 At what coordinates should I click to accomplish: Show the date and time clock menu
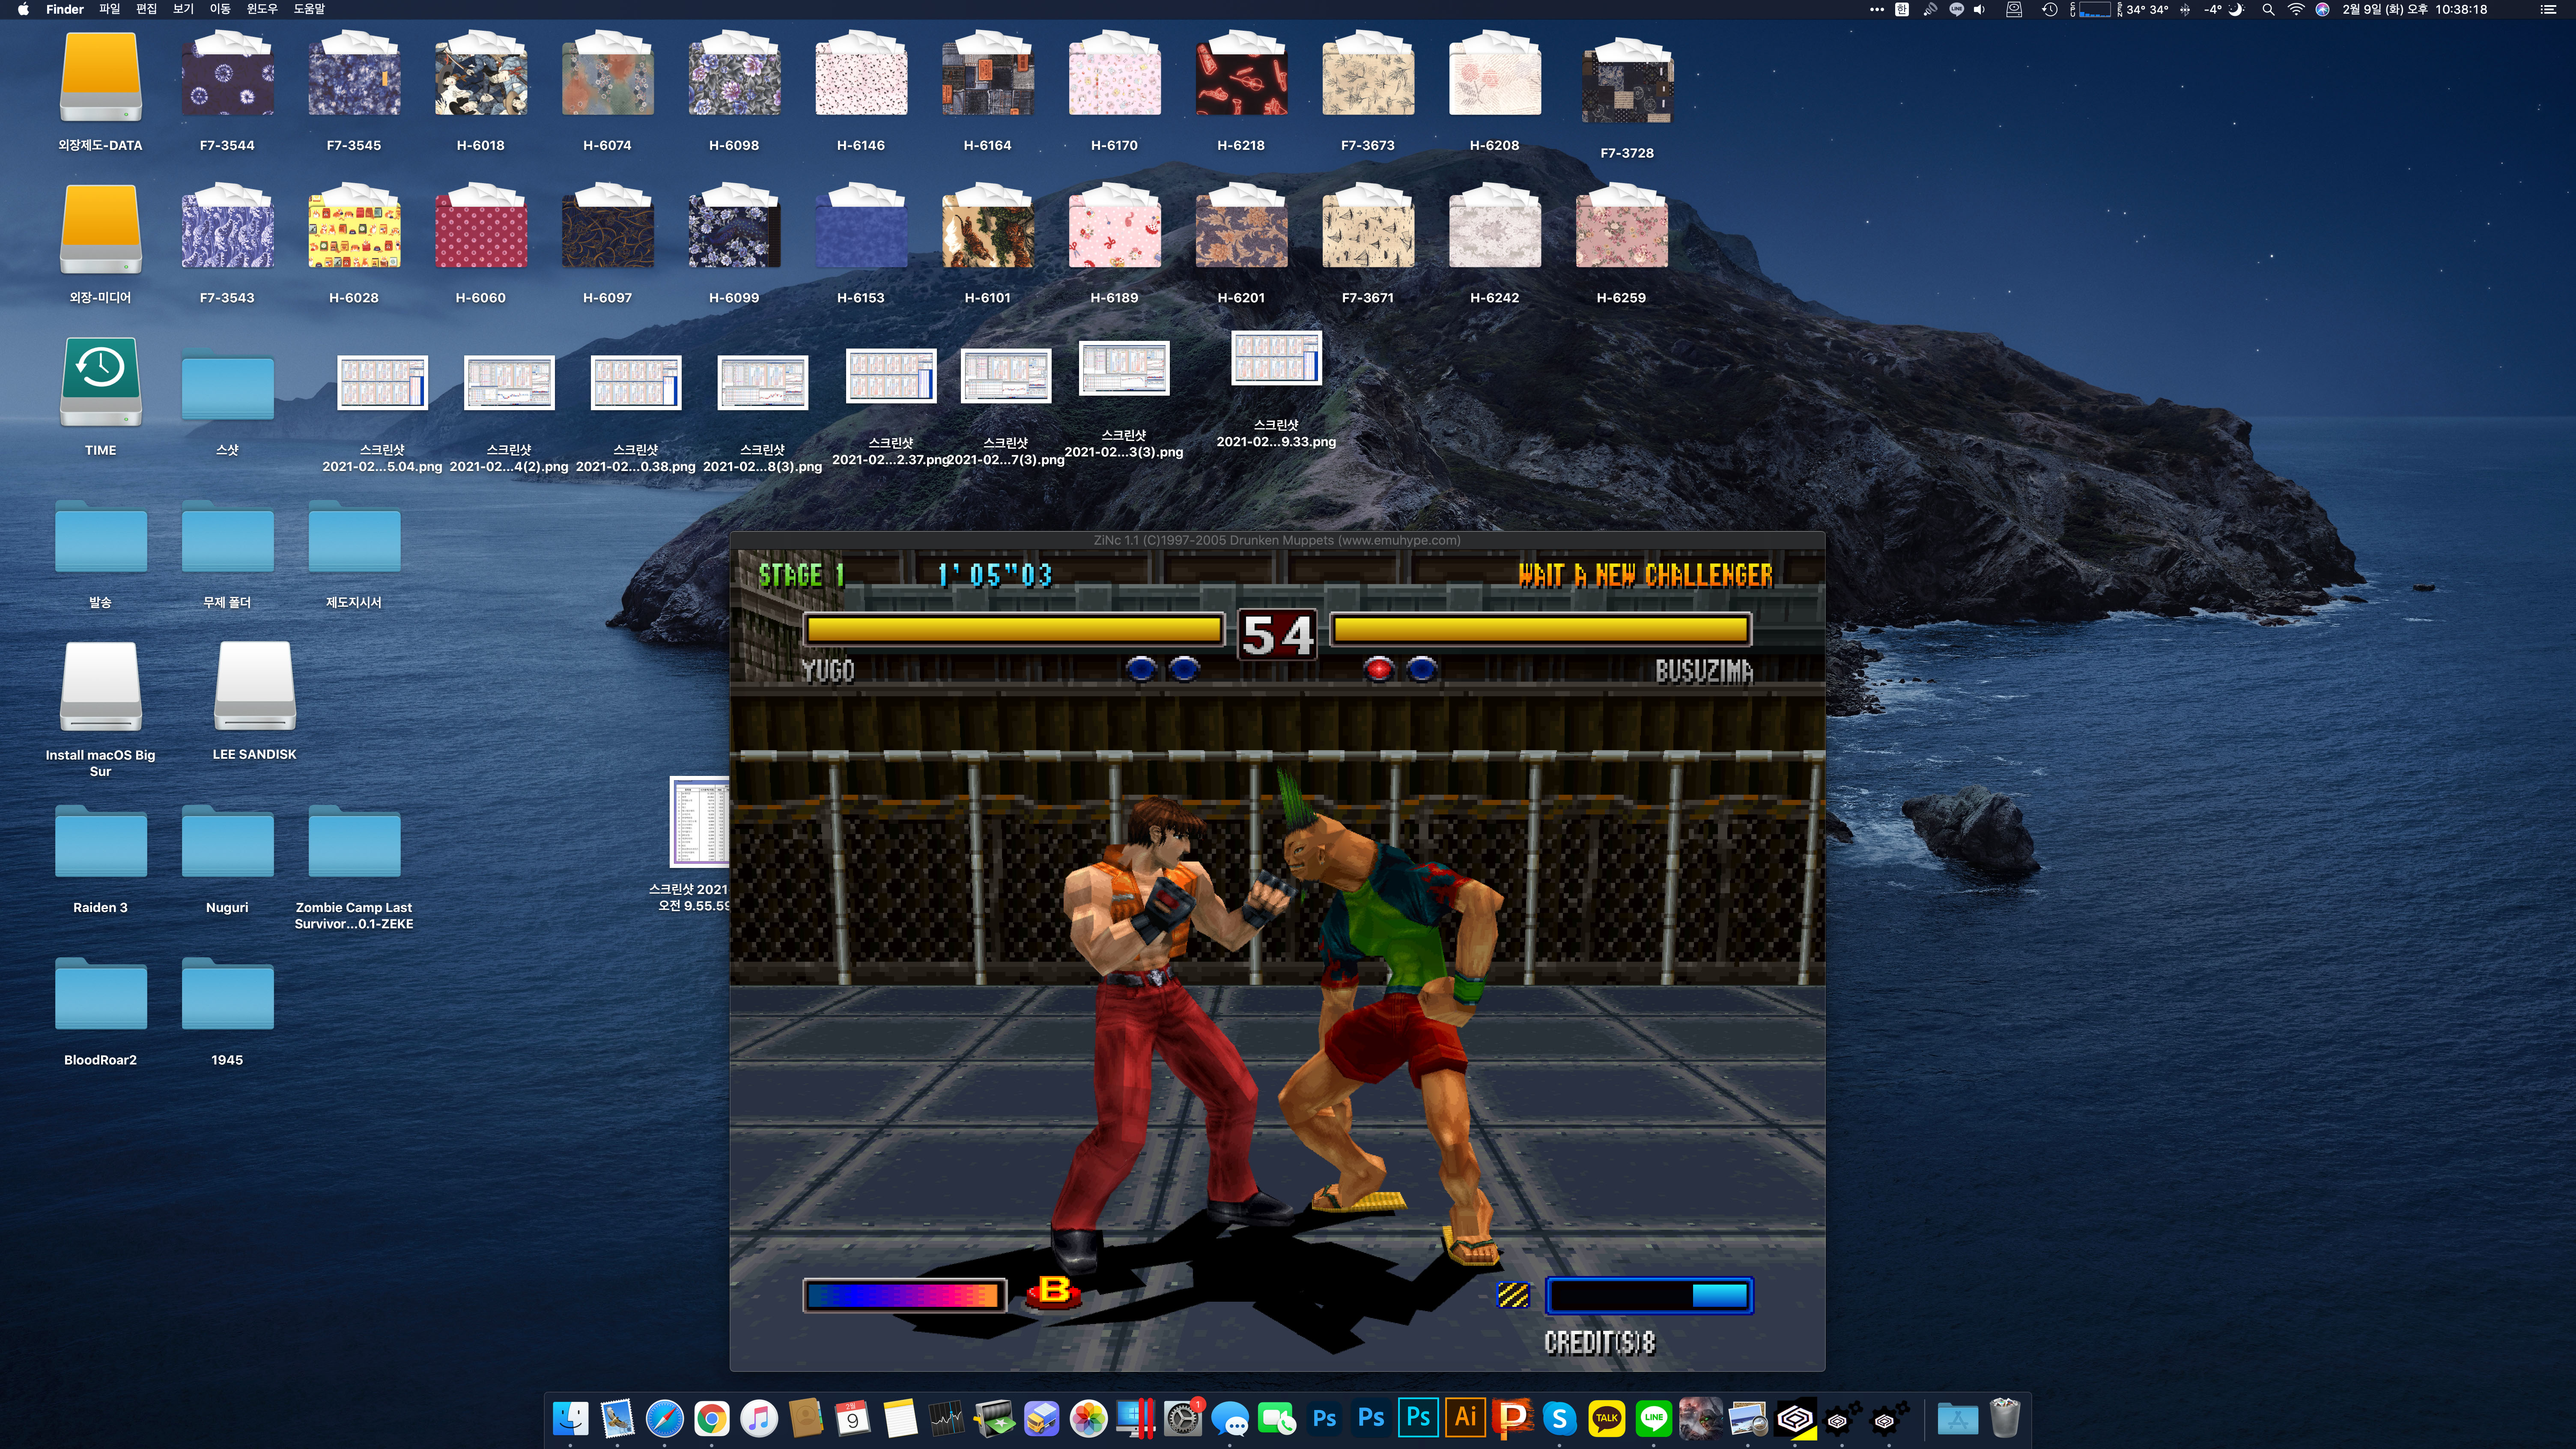tap(2414, 9)
